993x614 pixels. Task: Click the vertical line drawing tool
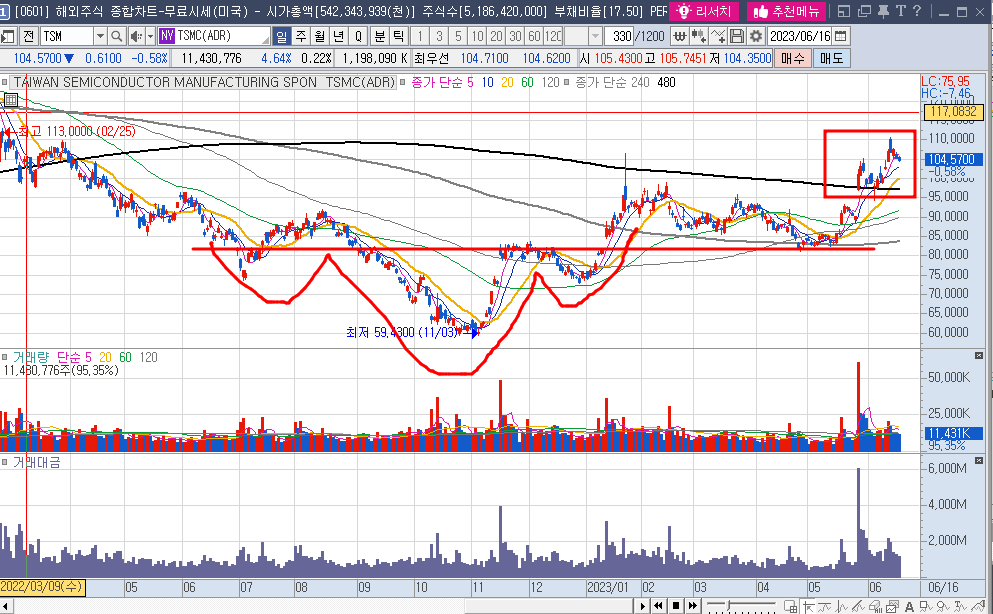(841, 606)
